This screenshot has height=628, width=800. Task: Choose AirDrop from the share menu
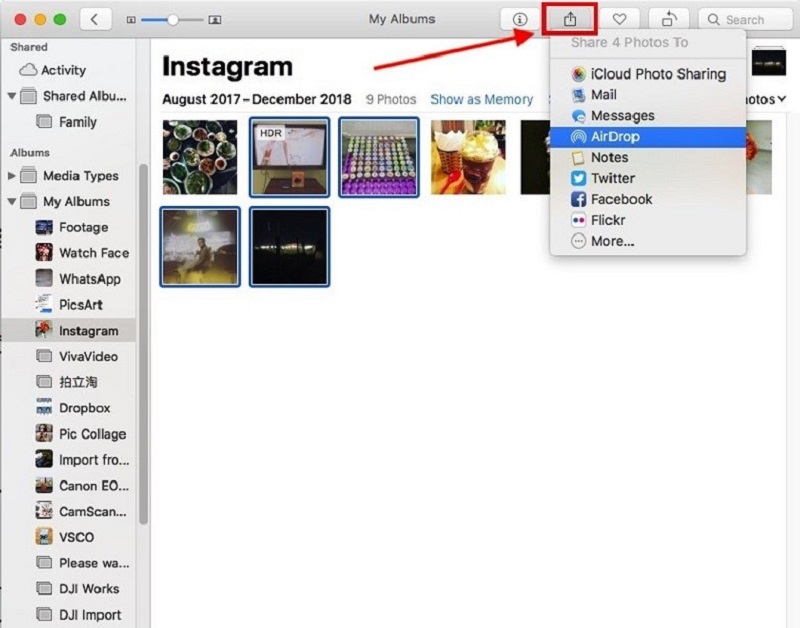click(x=614, y=136)
